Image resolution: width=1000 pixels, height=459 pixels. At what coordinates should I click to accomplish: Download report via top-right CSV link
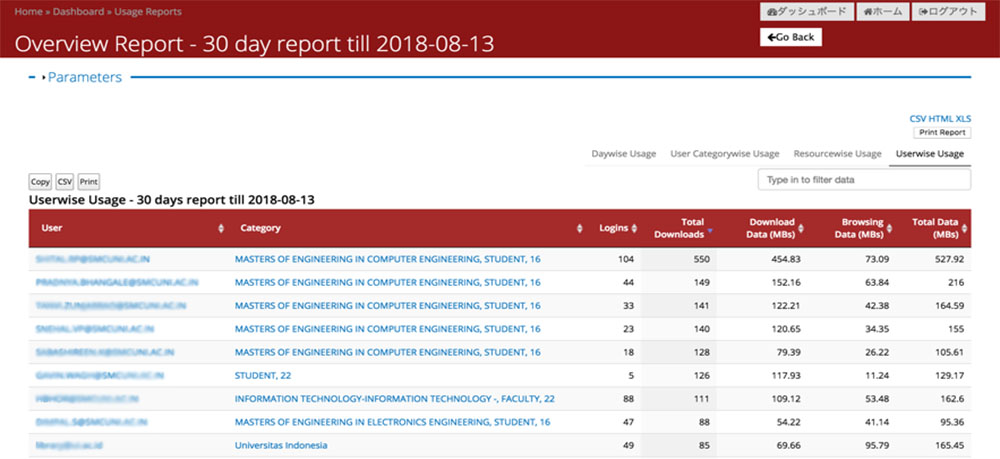[918, 119]
